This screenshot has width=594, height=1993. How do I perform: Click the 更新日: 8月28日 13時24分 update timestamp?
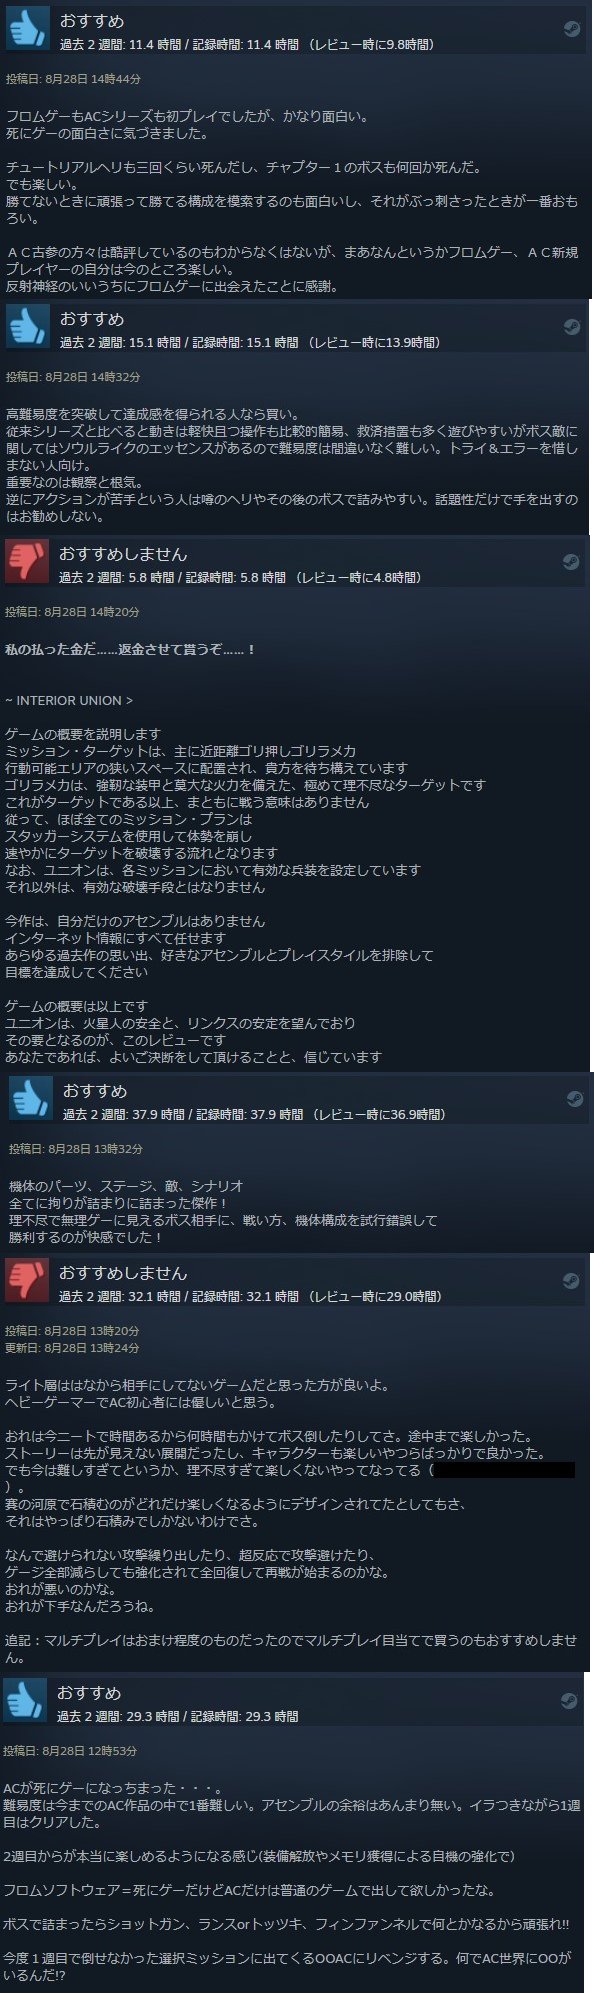72,1348
